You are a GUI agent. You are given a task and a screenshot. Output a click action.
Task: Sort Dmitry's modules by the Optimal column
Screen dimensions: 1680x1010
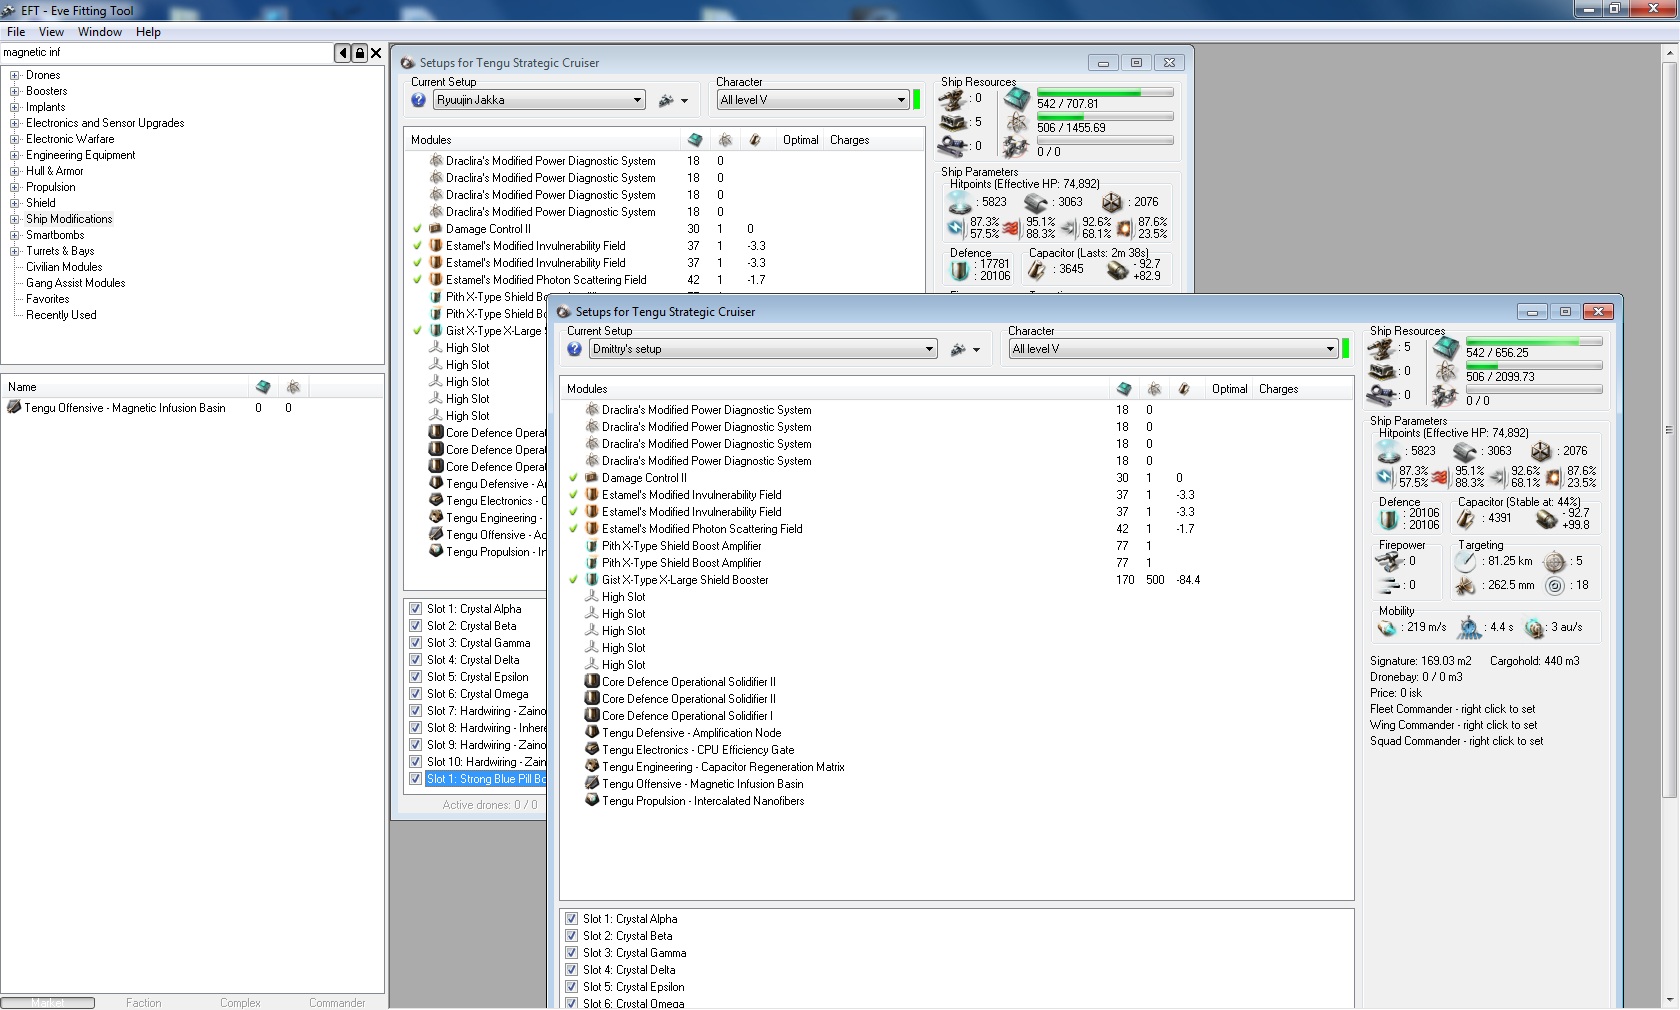click(x=1229, y=389)
